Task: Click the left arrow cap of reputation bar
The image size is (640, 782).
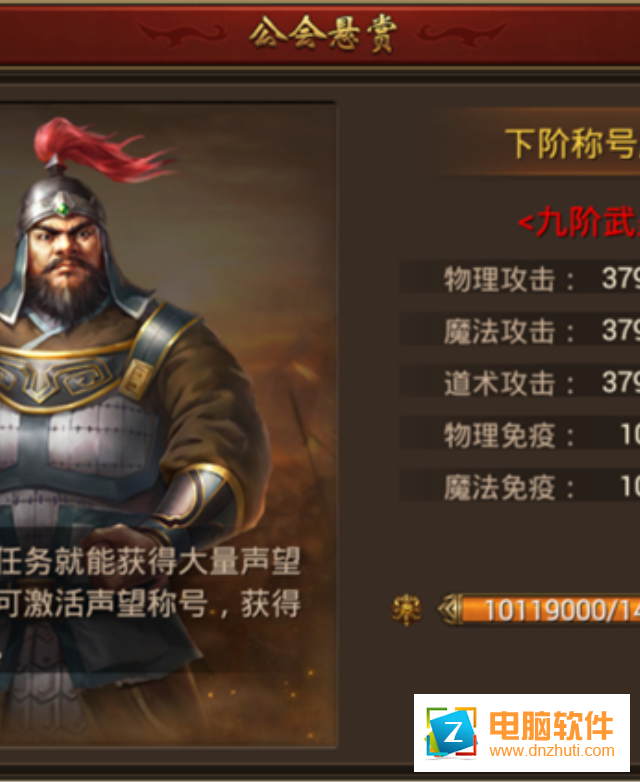Action: click(x=450, y=609)
